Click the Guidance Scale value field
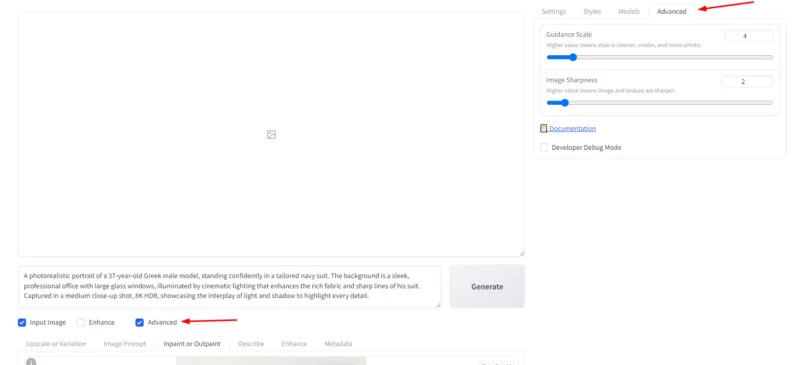Image resolution: width=800 pixels, height=365 pixels. point(748,36)
